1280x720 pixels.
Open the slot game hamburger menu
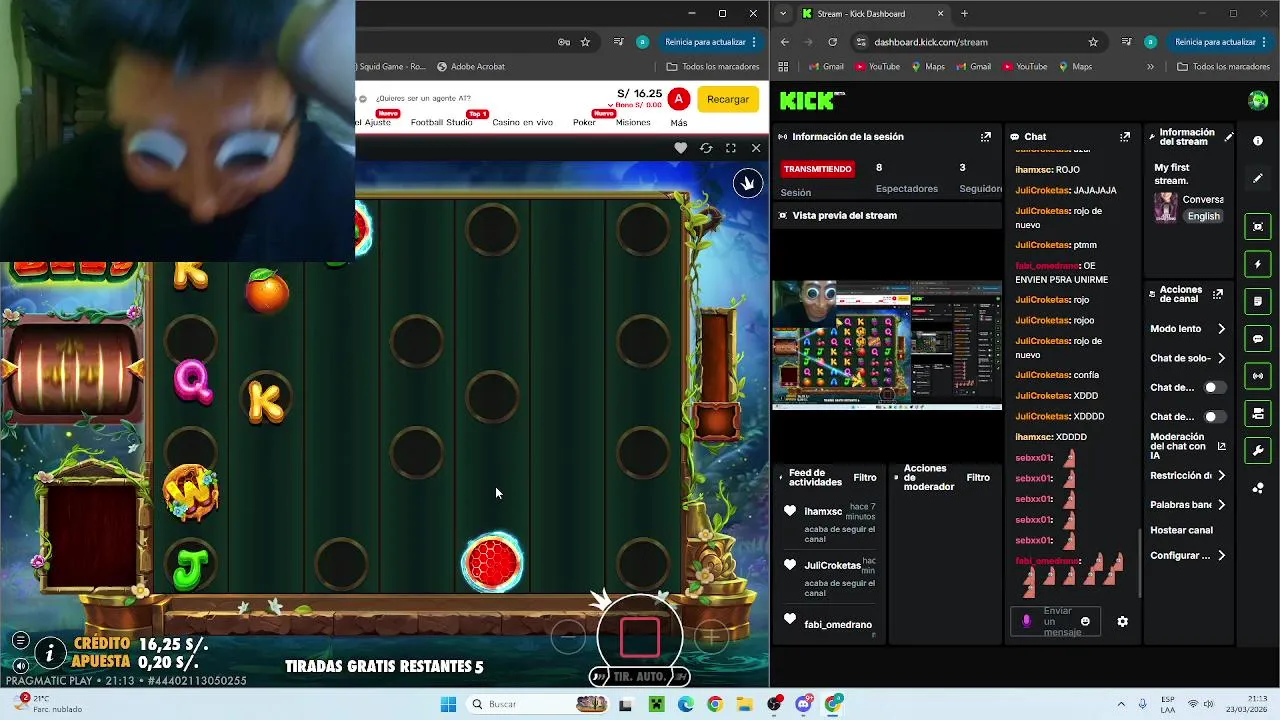point(20,640)
